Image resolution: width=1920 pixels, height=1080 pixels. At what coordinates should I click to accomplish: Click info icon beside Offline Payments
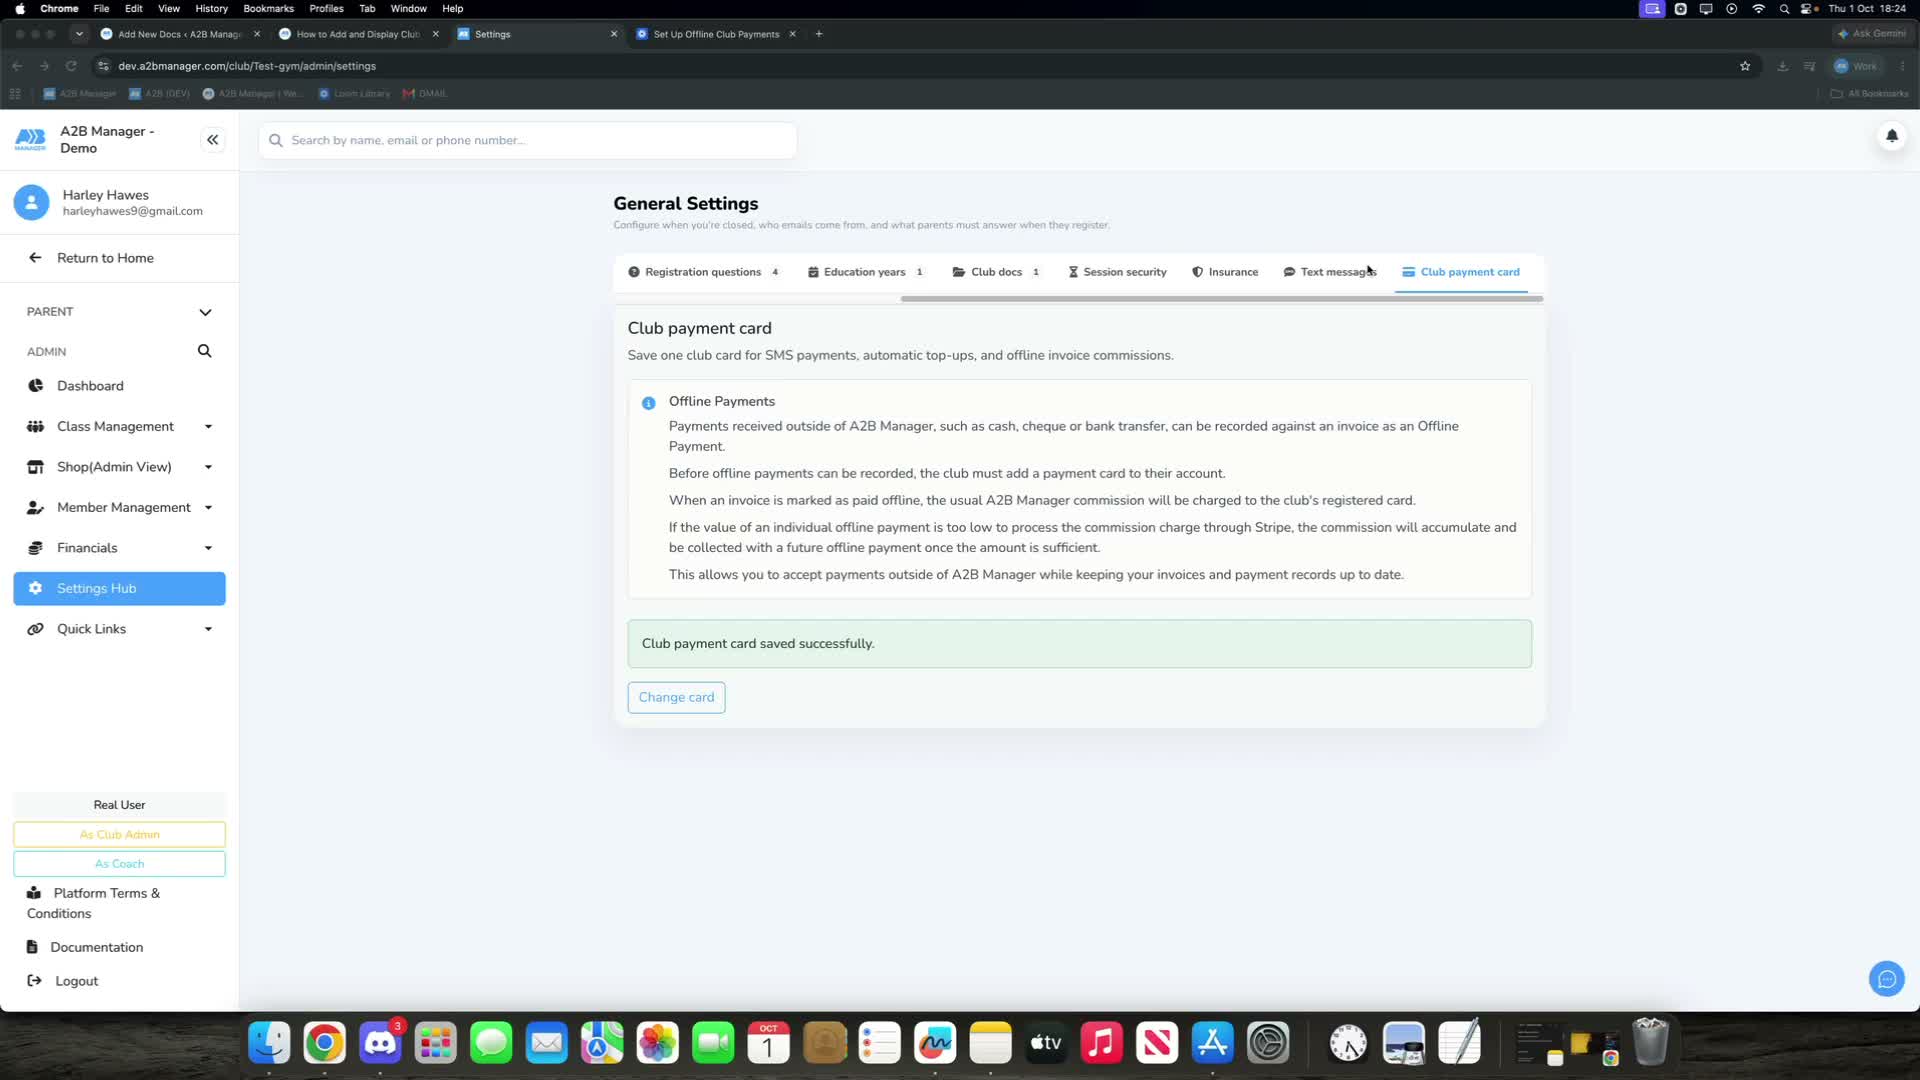tap(648, 403)
